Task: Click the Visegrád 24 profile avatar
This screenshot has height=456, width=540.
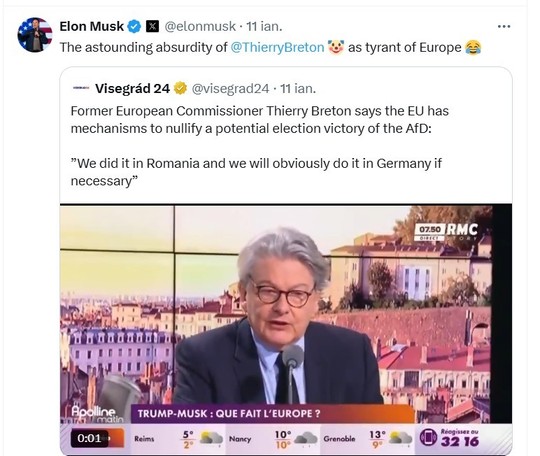Action: pyautogui.click(x=81, y=88)
